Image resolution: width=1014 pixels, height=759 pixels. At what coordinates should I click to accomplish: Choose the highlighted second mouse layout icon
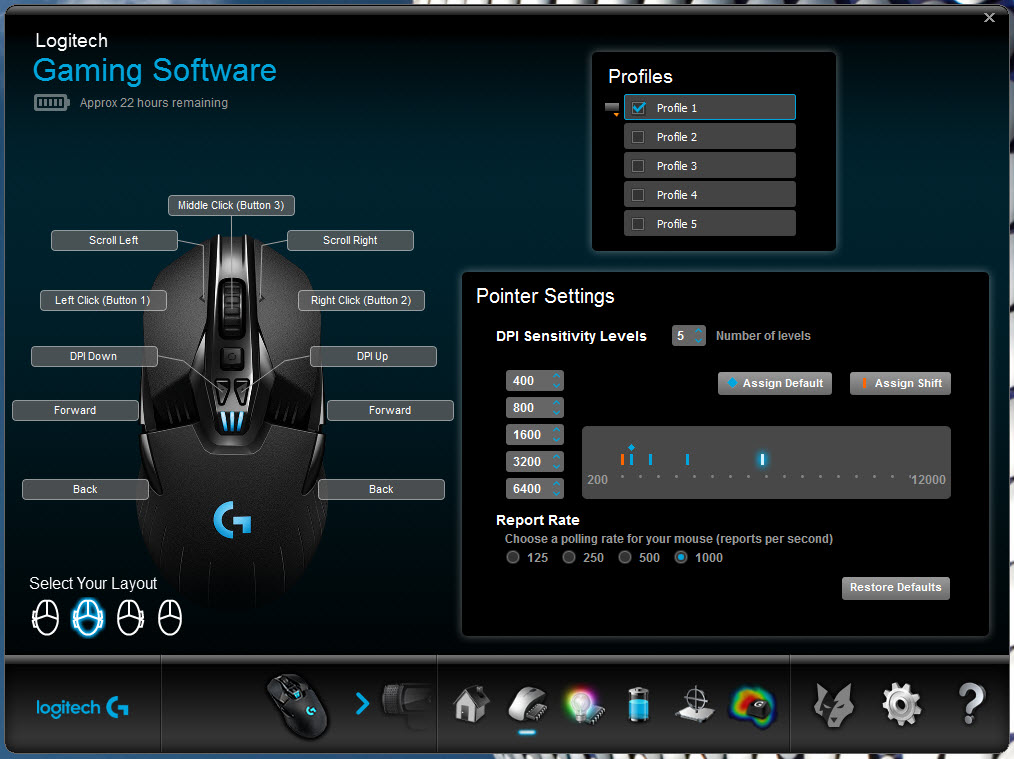88,617
